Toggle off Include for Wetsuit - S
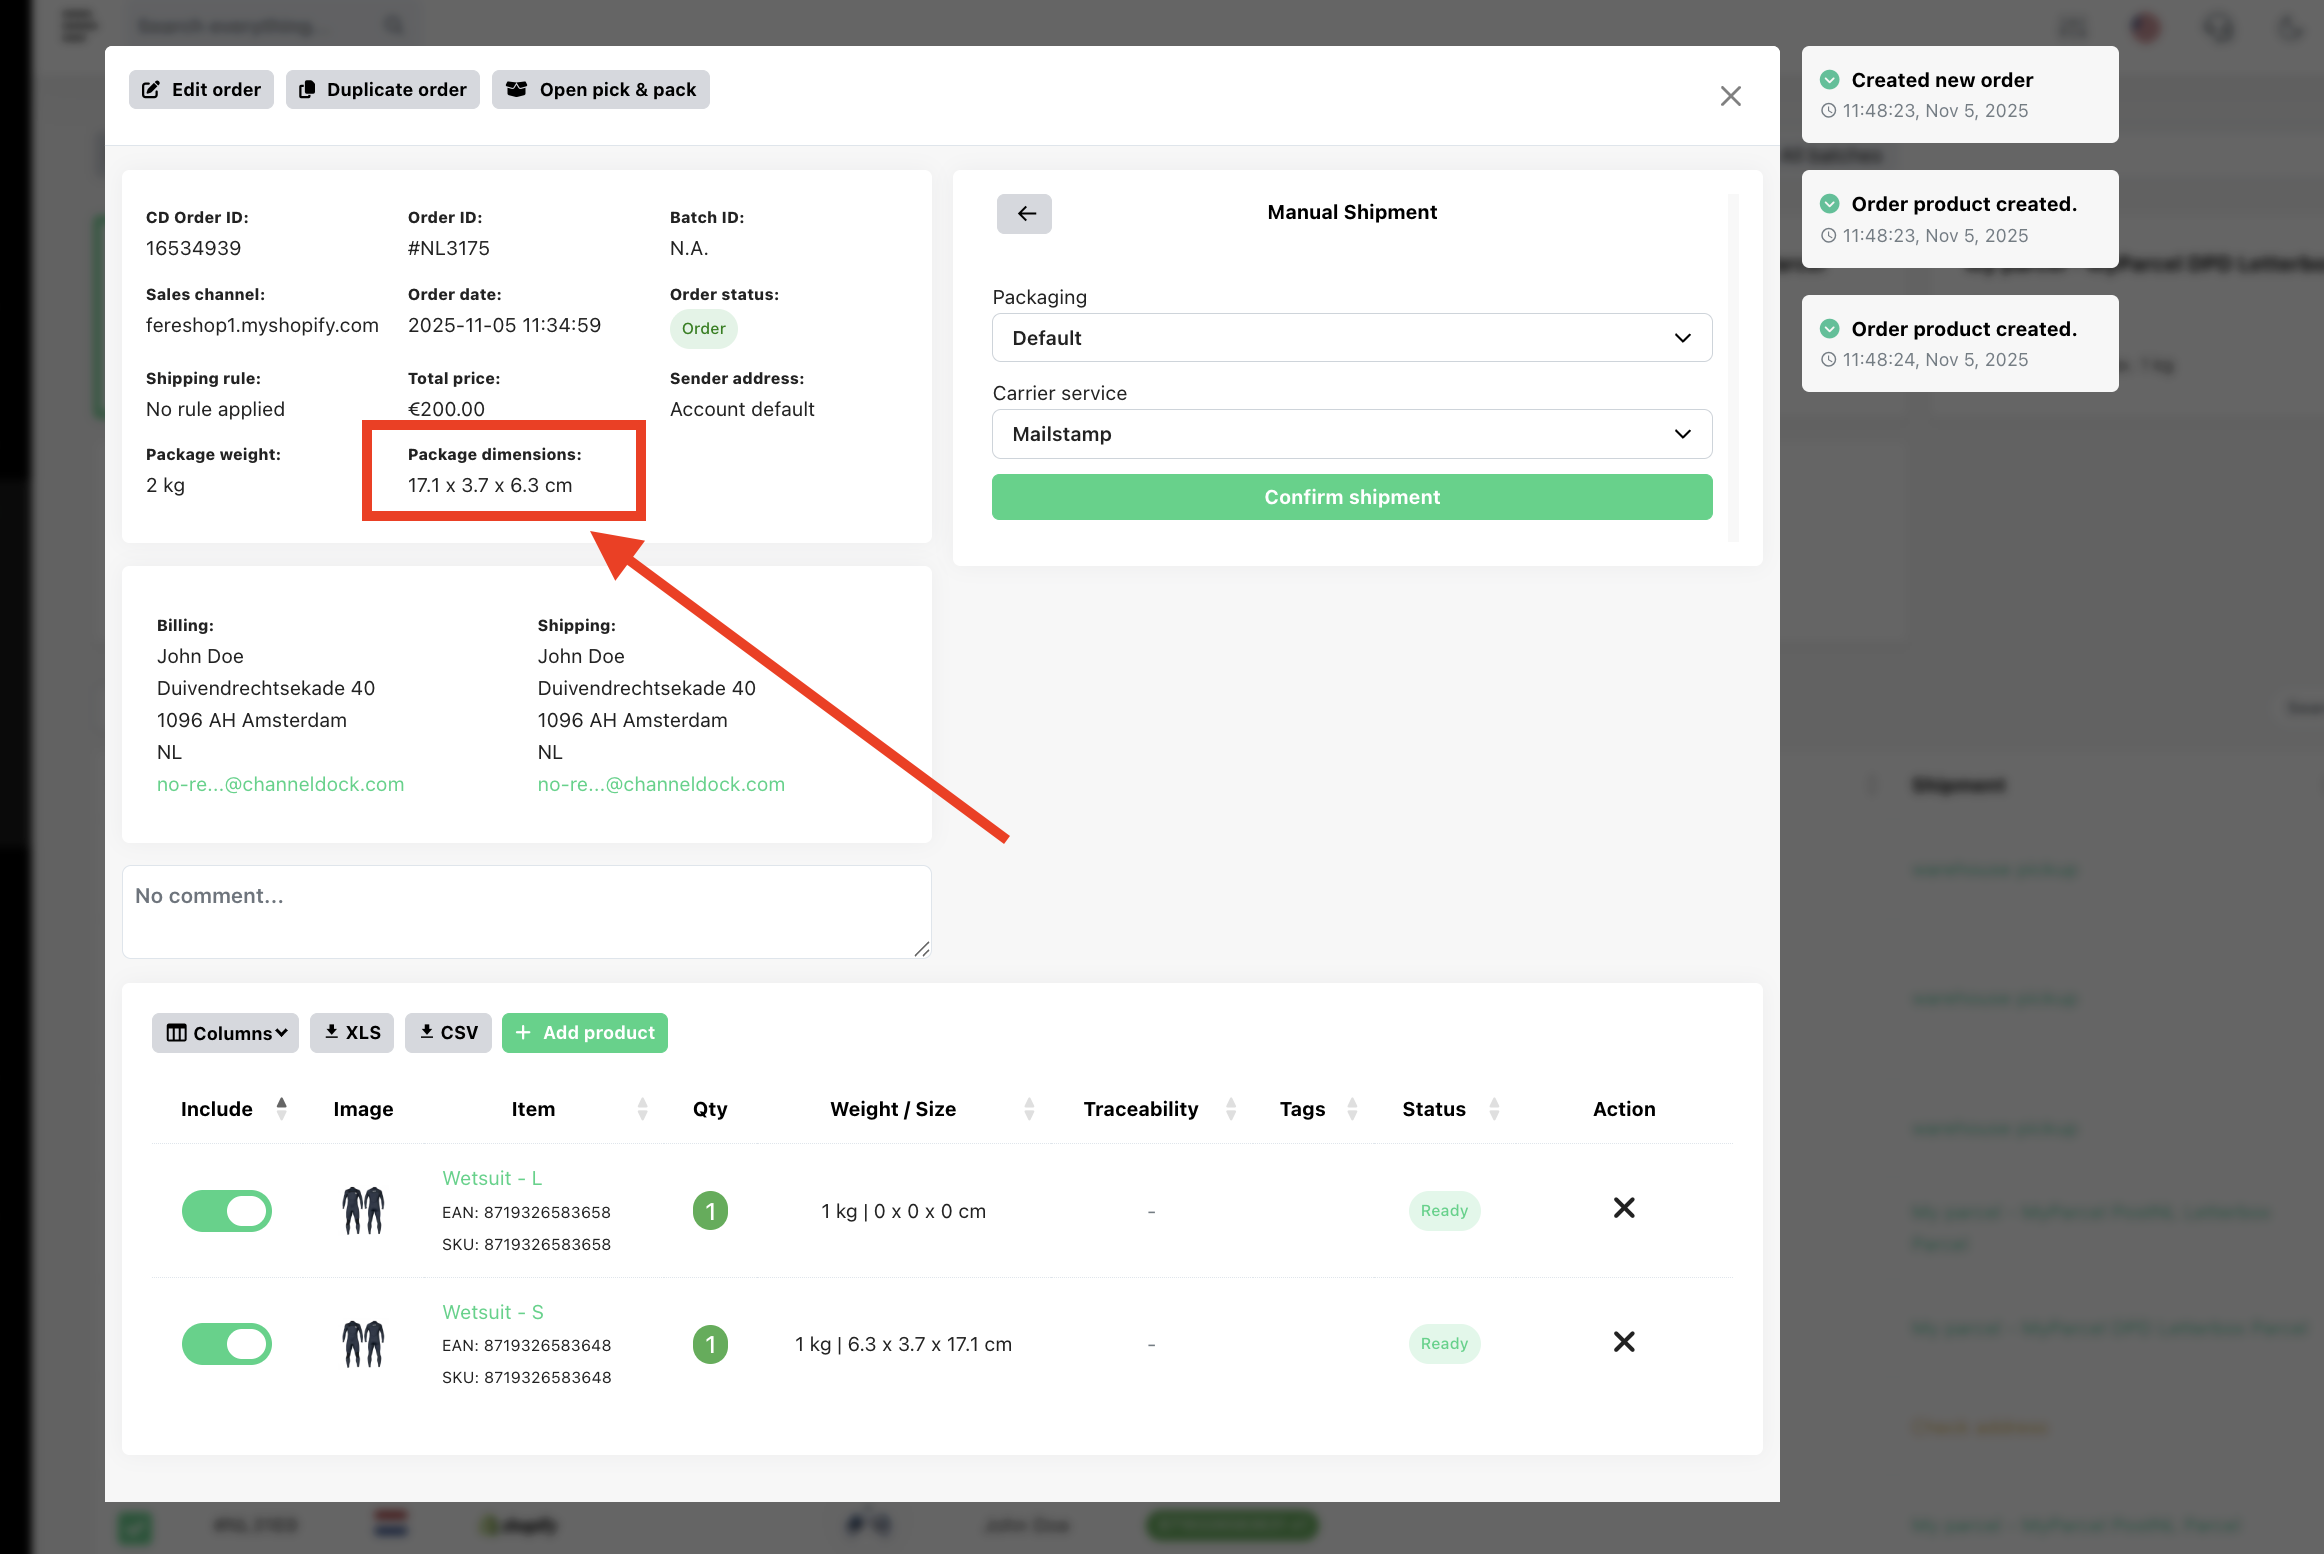Viewport: 2324px width, 1554px height. point(227,1344)
